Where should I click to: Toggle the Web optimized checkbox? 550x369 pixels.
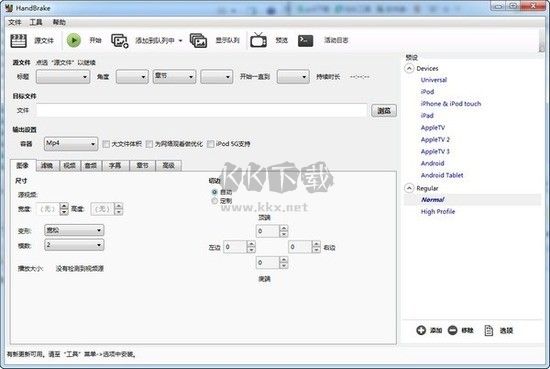coord(149,144)
